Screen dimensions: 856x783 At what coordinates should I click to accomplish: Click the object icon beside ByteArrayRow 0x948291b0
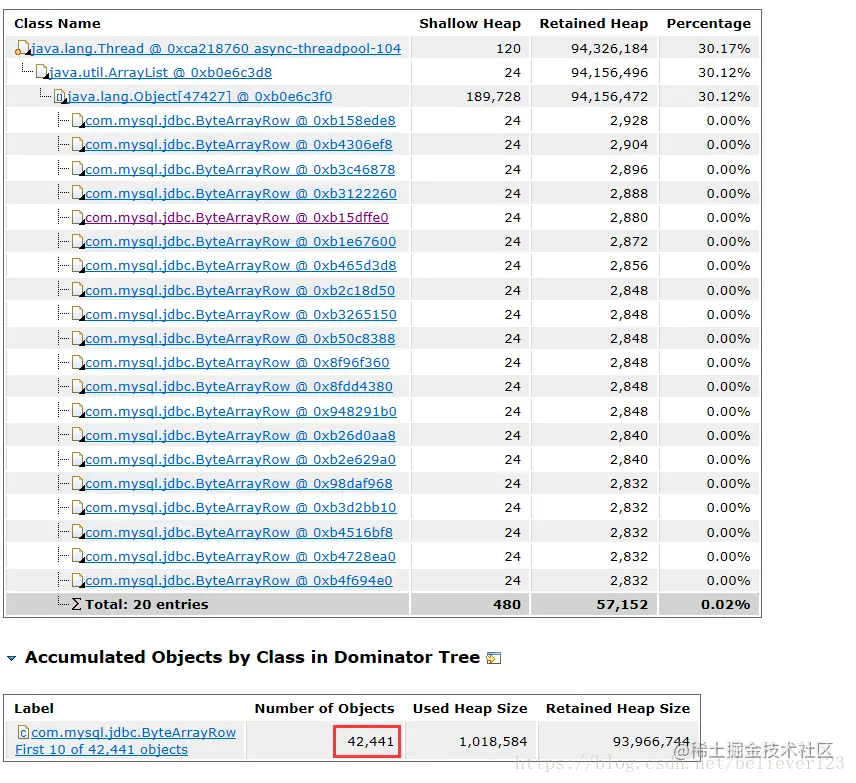[x=78, y=412]
